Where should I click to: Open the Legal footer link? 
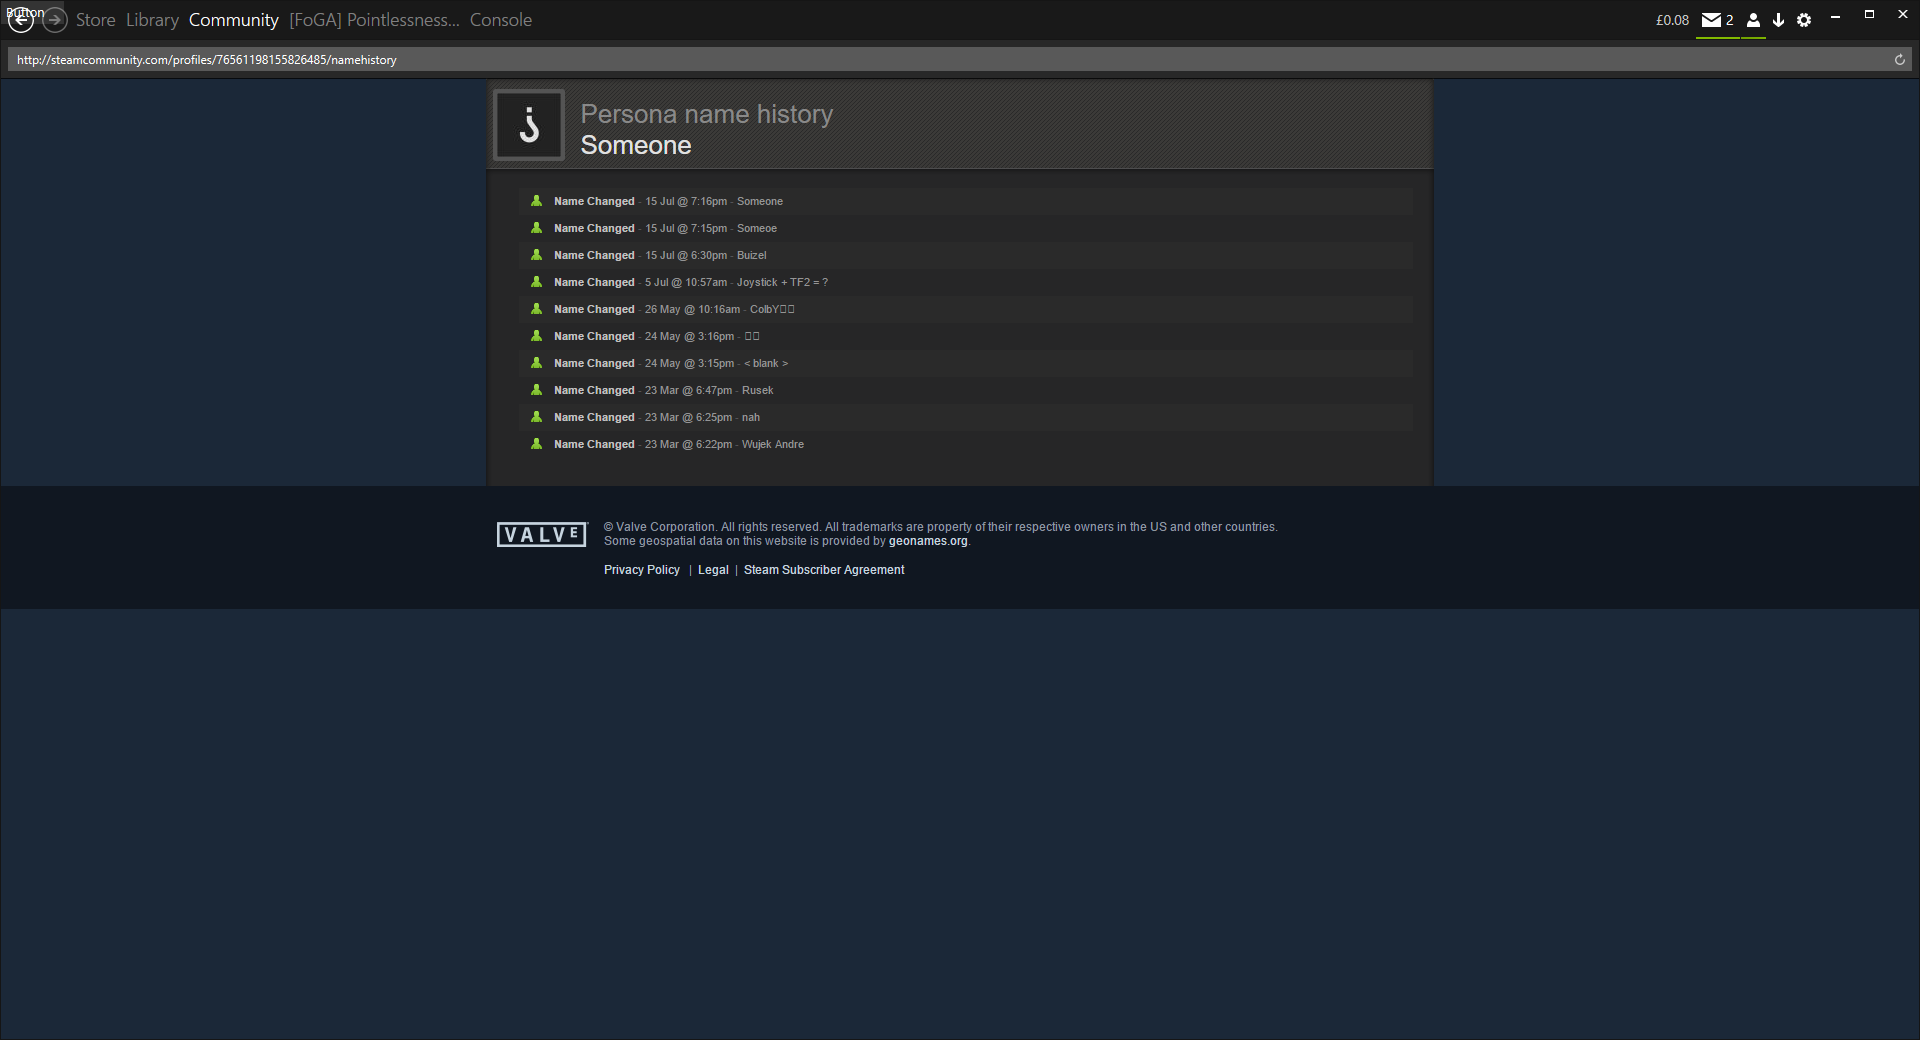pyautogui.click(x=713, y=570)
